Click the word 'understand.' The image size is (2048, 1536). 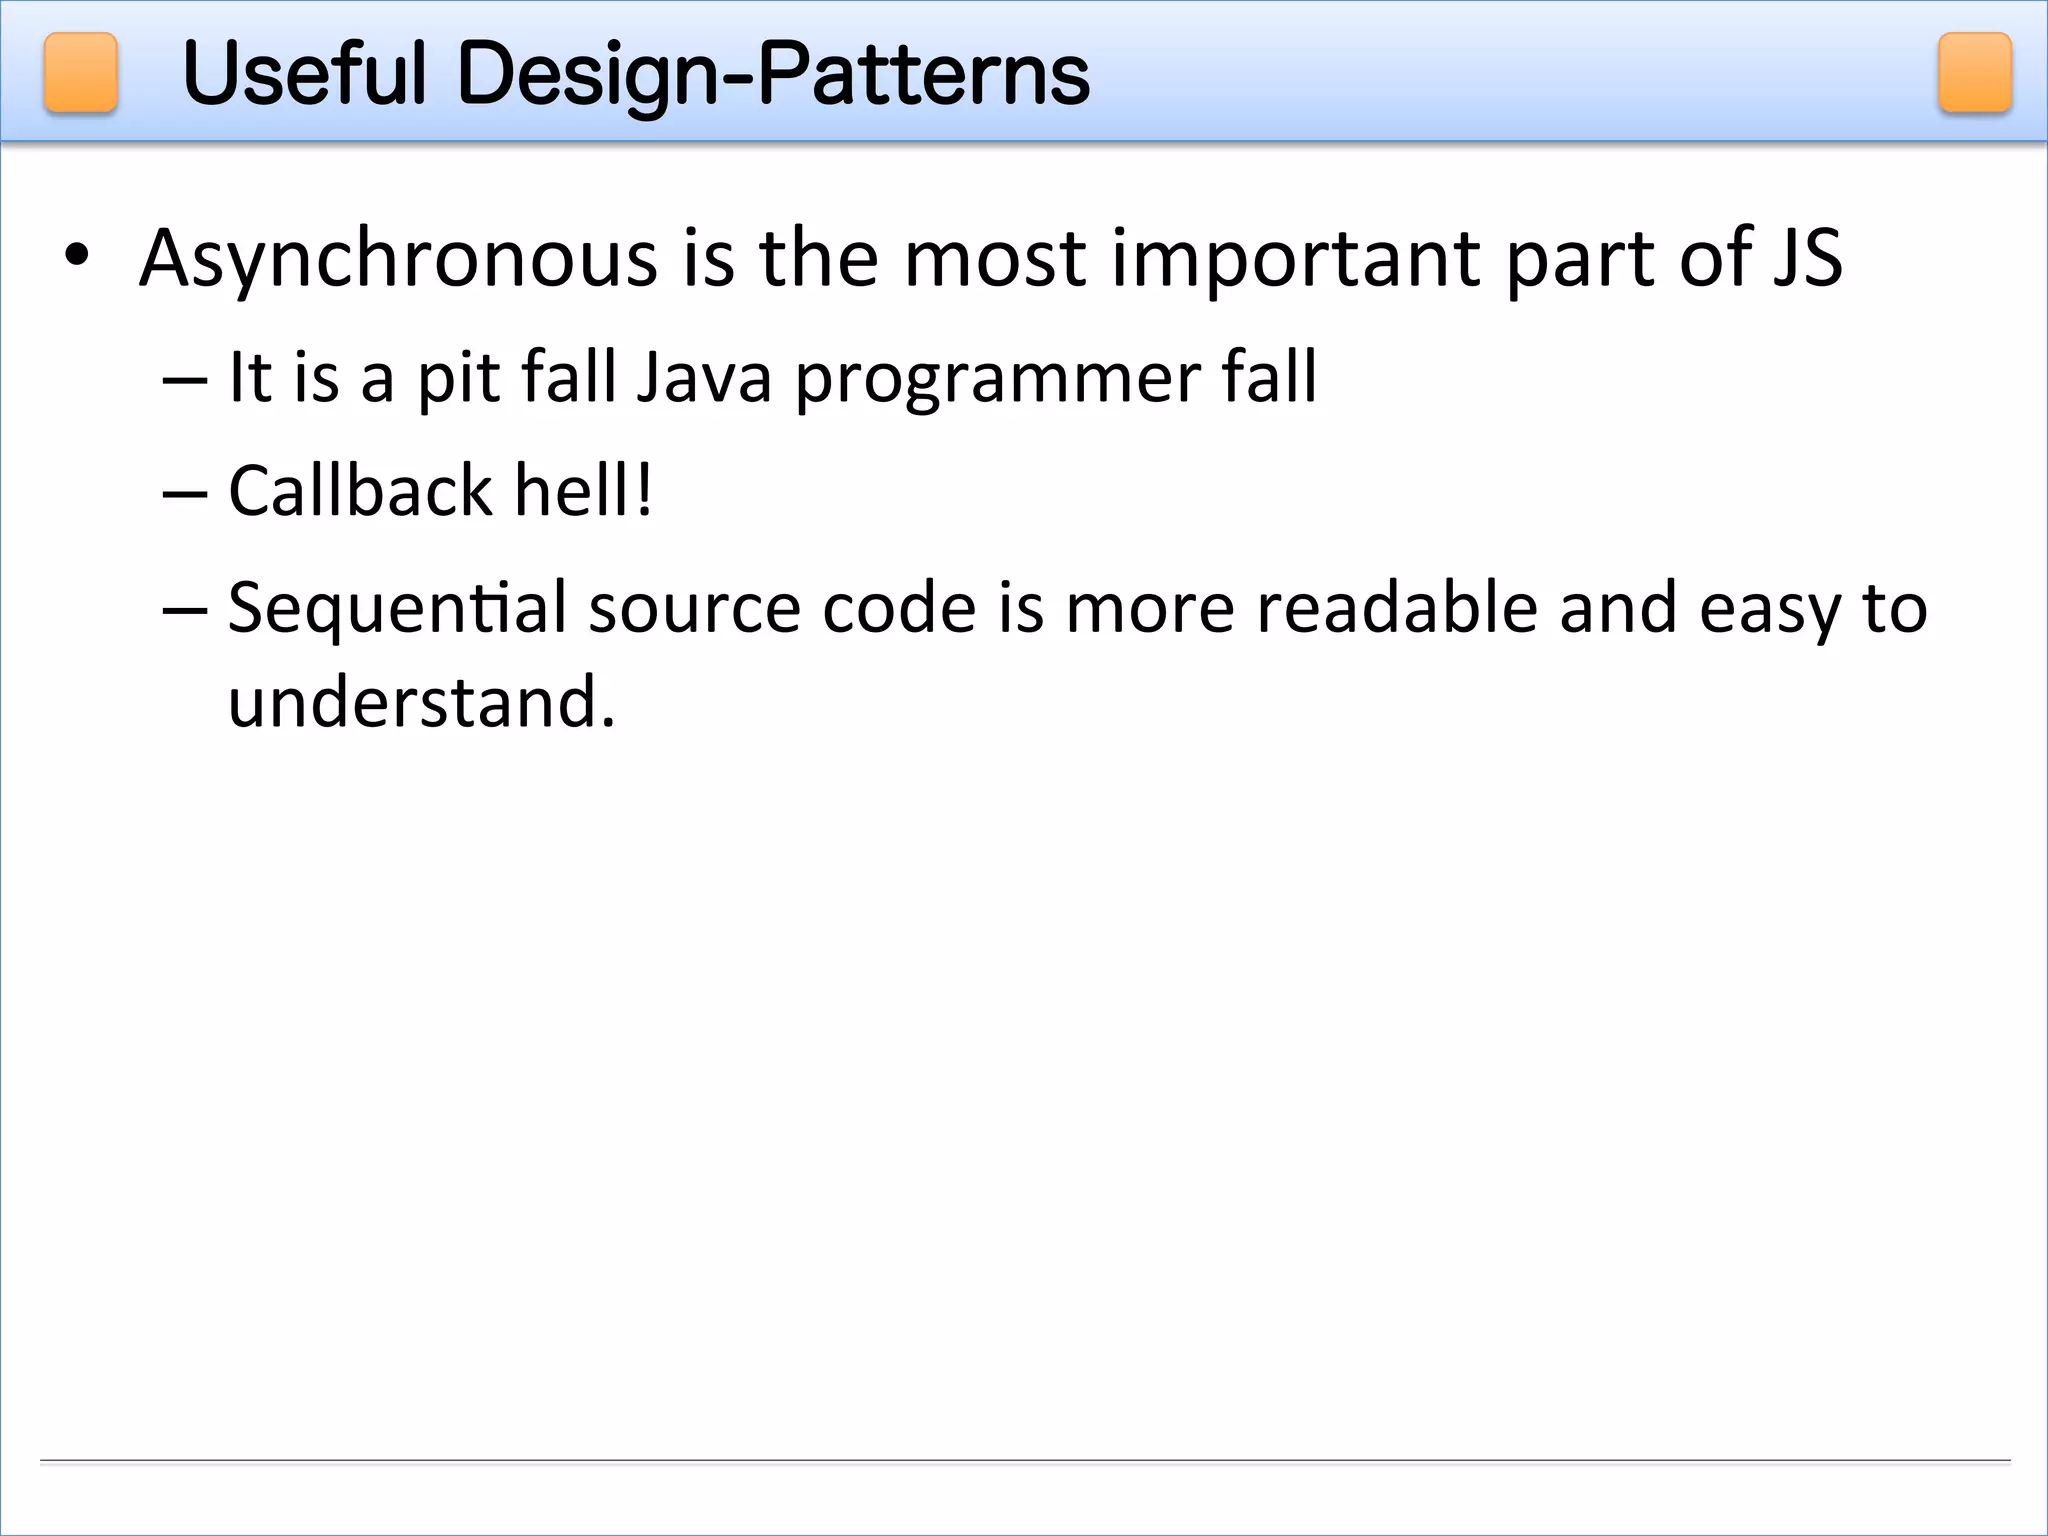point(422,701)
